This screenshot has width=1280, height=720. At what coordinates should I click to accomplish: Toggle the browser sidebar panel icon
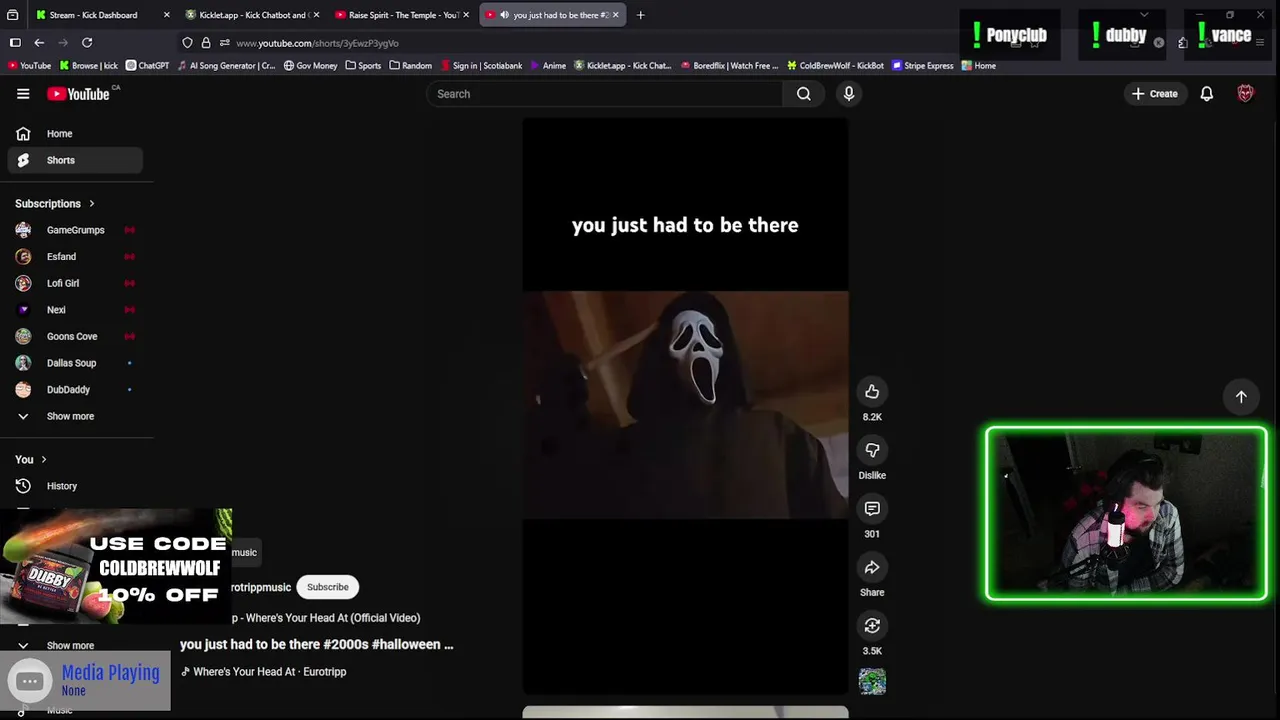(15, 43)
